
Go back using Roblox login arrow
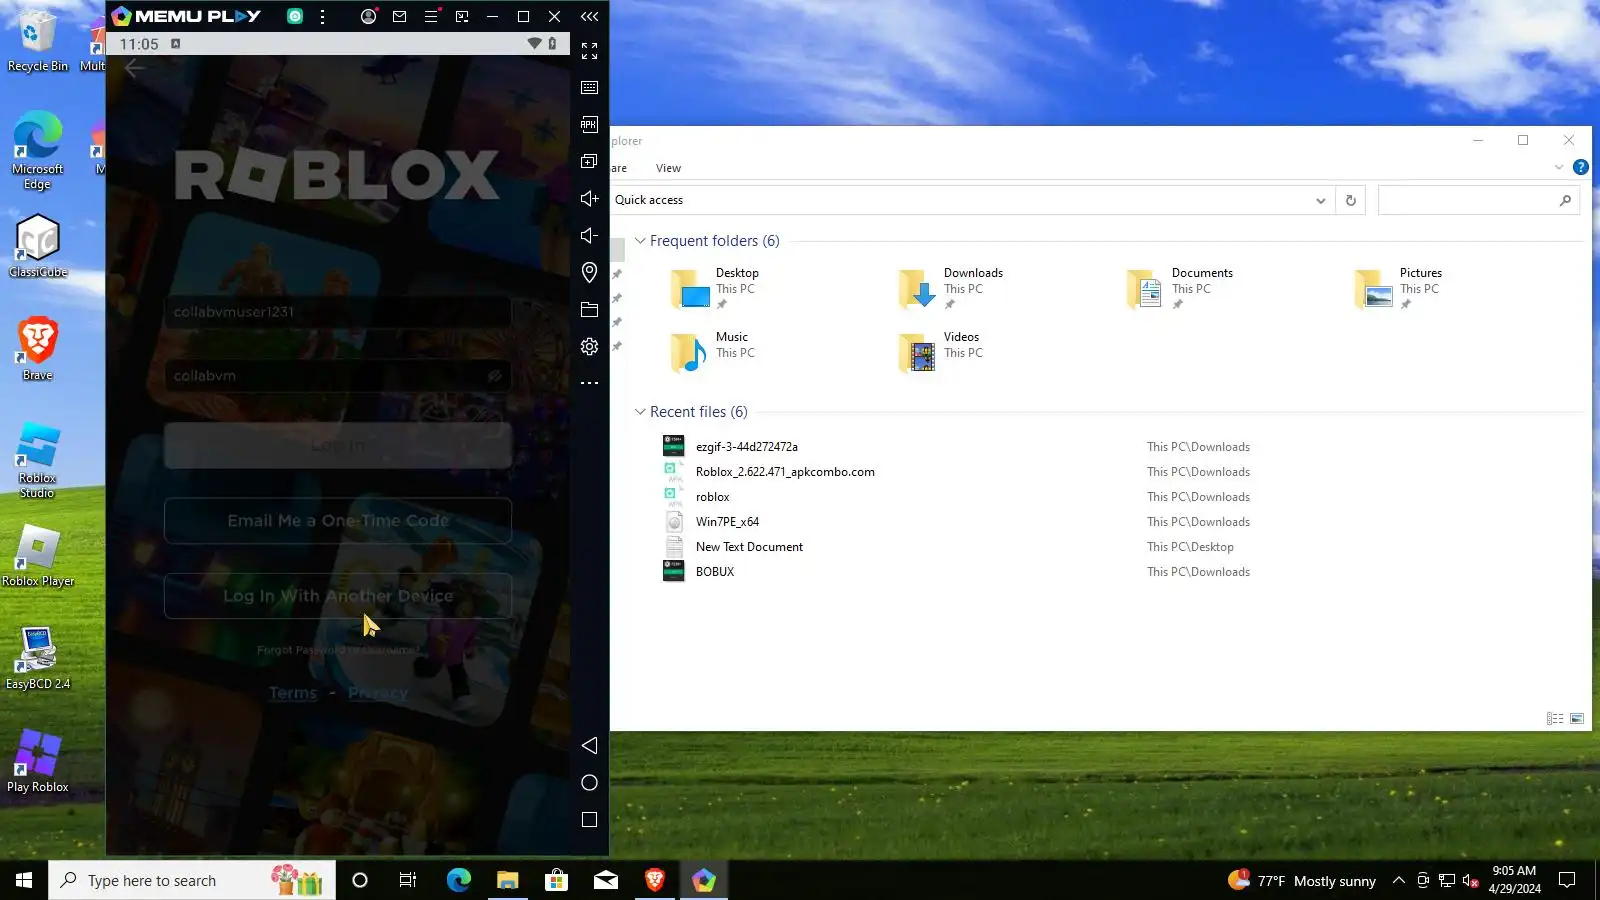135,68
